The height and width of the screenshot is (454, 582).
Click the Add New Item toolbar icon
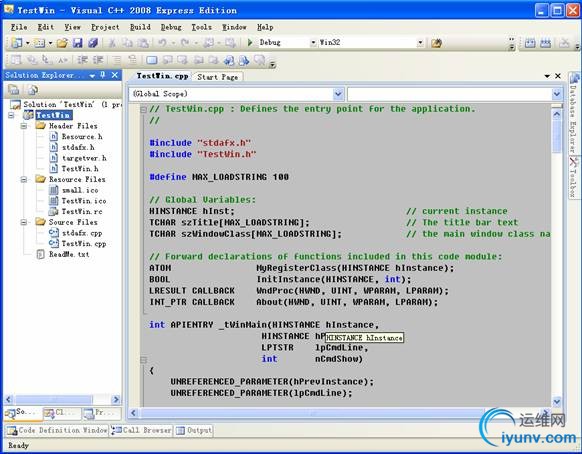coord(39,43)
